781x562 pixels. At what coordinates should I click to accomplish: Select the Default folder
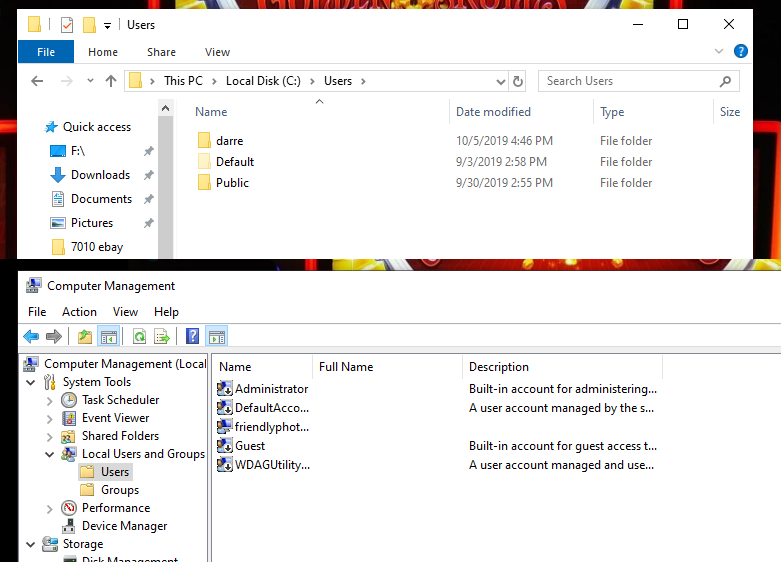pyautogui.click(x=226, y=162)
